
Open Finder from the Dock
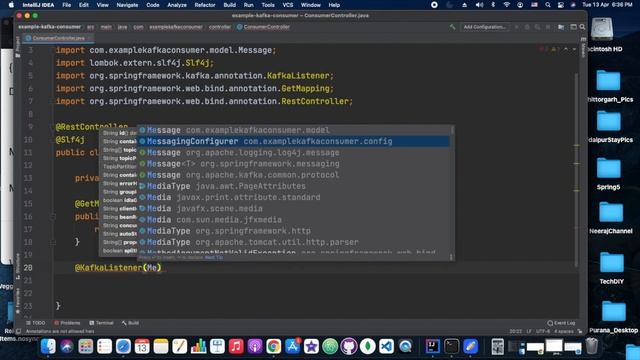(x=48, y=347)
